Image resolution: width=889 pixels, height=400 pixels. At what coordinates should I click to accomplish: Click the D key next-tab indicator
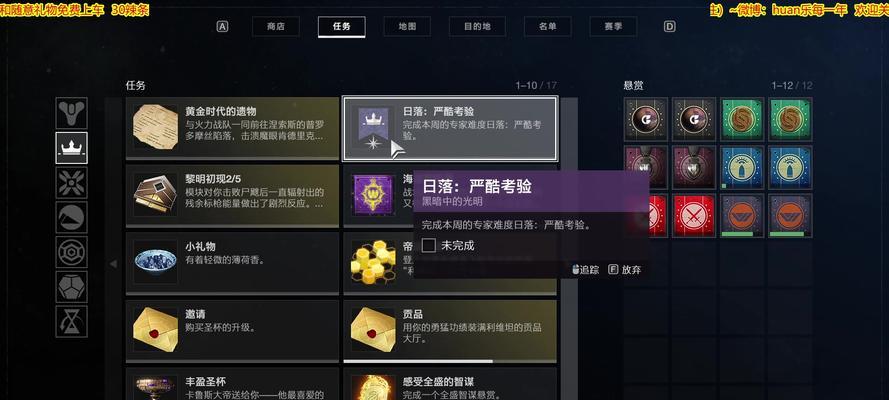coord(670,27)
